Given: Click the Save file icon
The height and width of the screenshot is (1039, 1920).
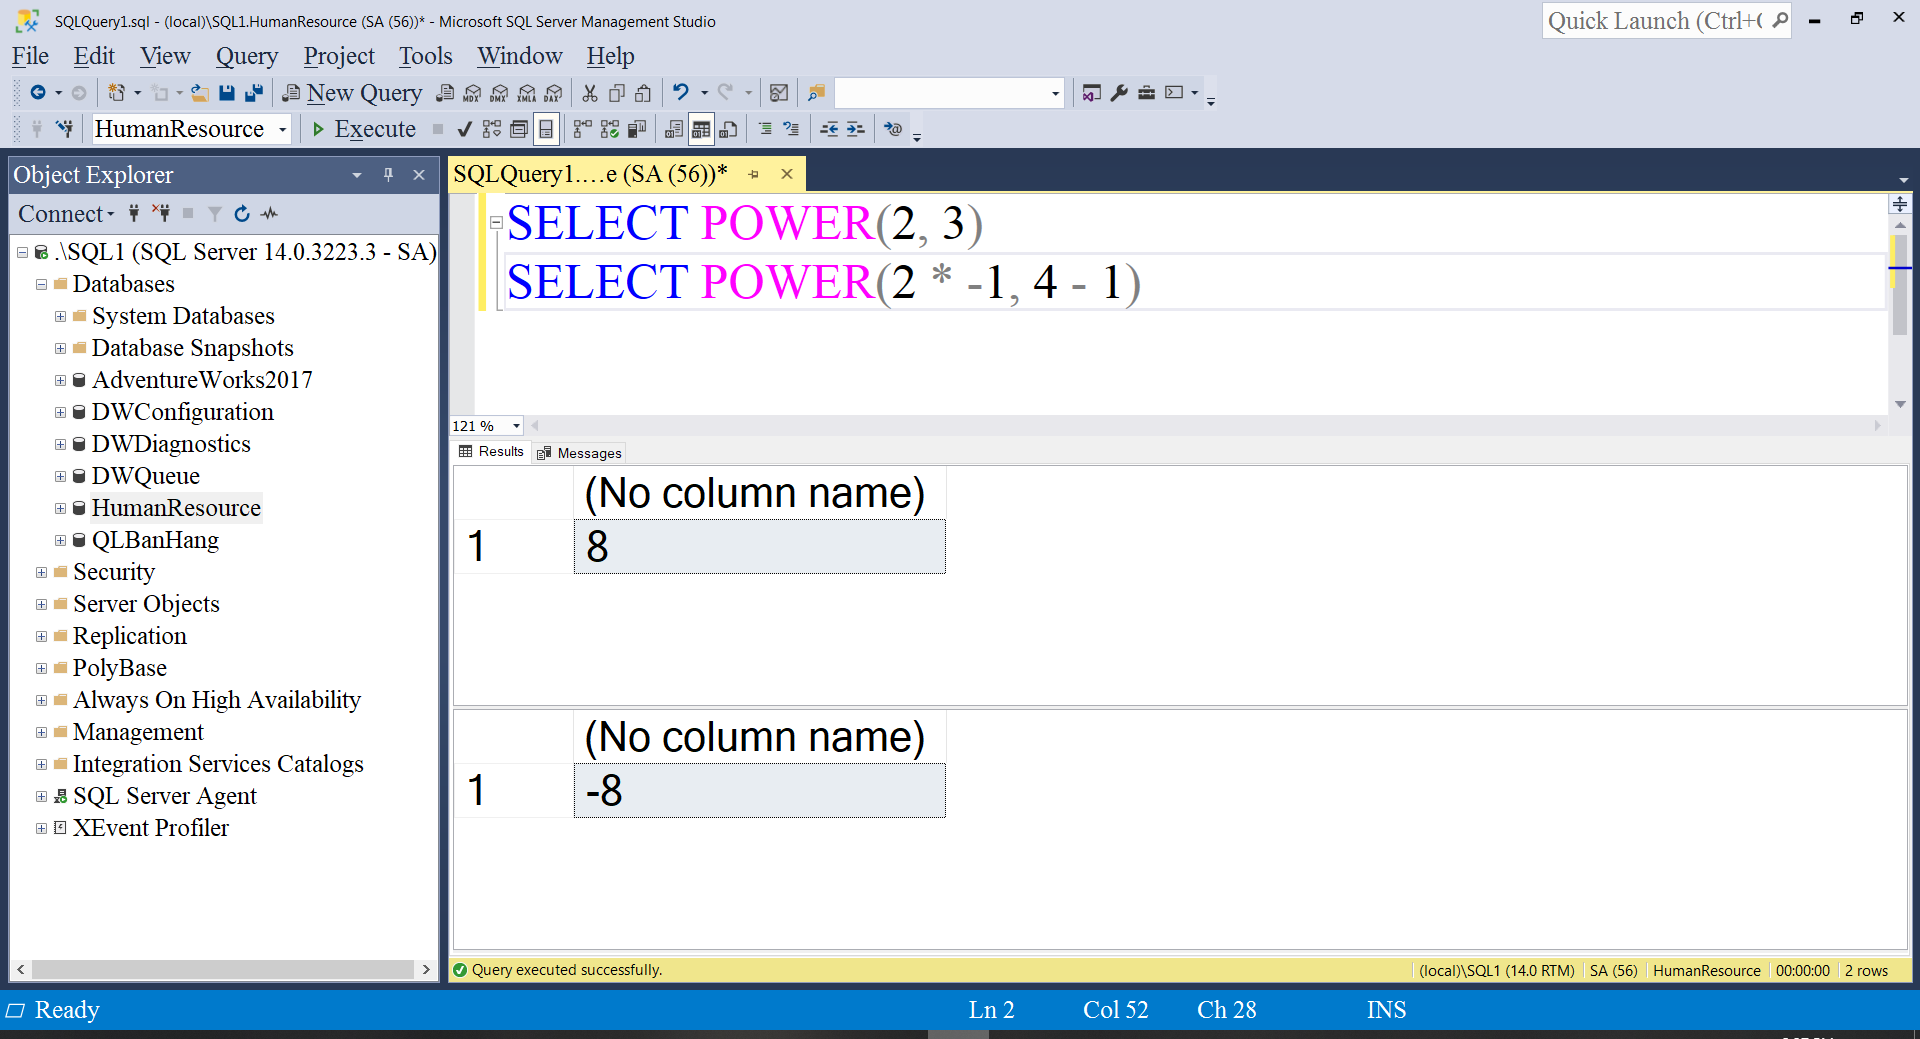Looking at the screenshot, I should click(227, 93).
